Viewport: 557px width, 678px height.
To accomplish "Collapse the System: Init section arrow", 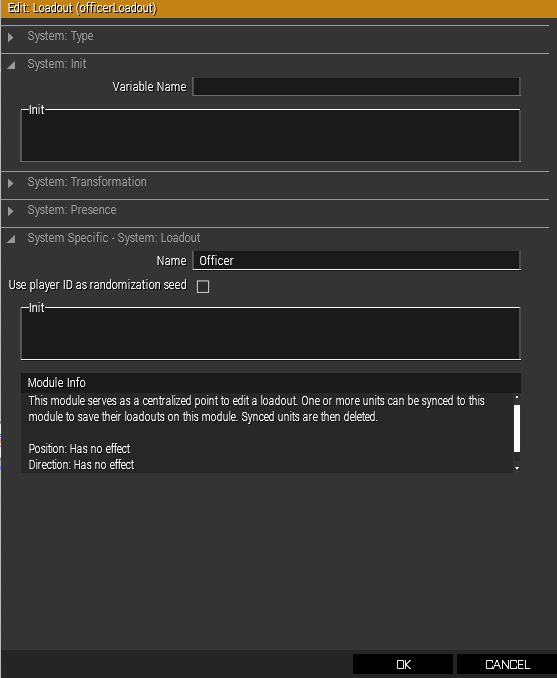I will (x=11, y=65).
